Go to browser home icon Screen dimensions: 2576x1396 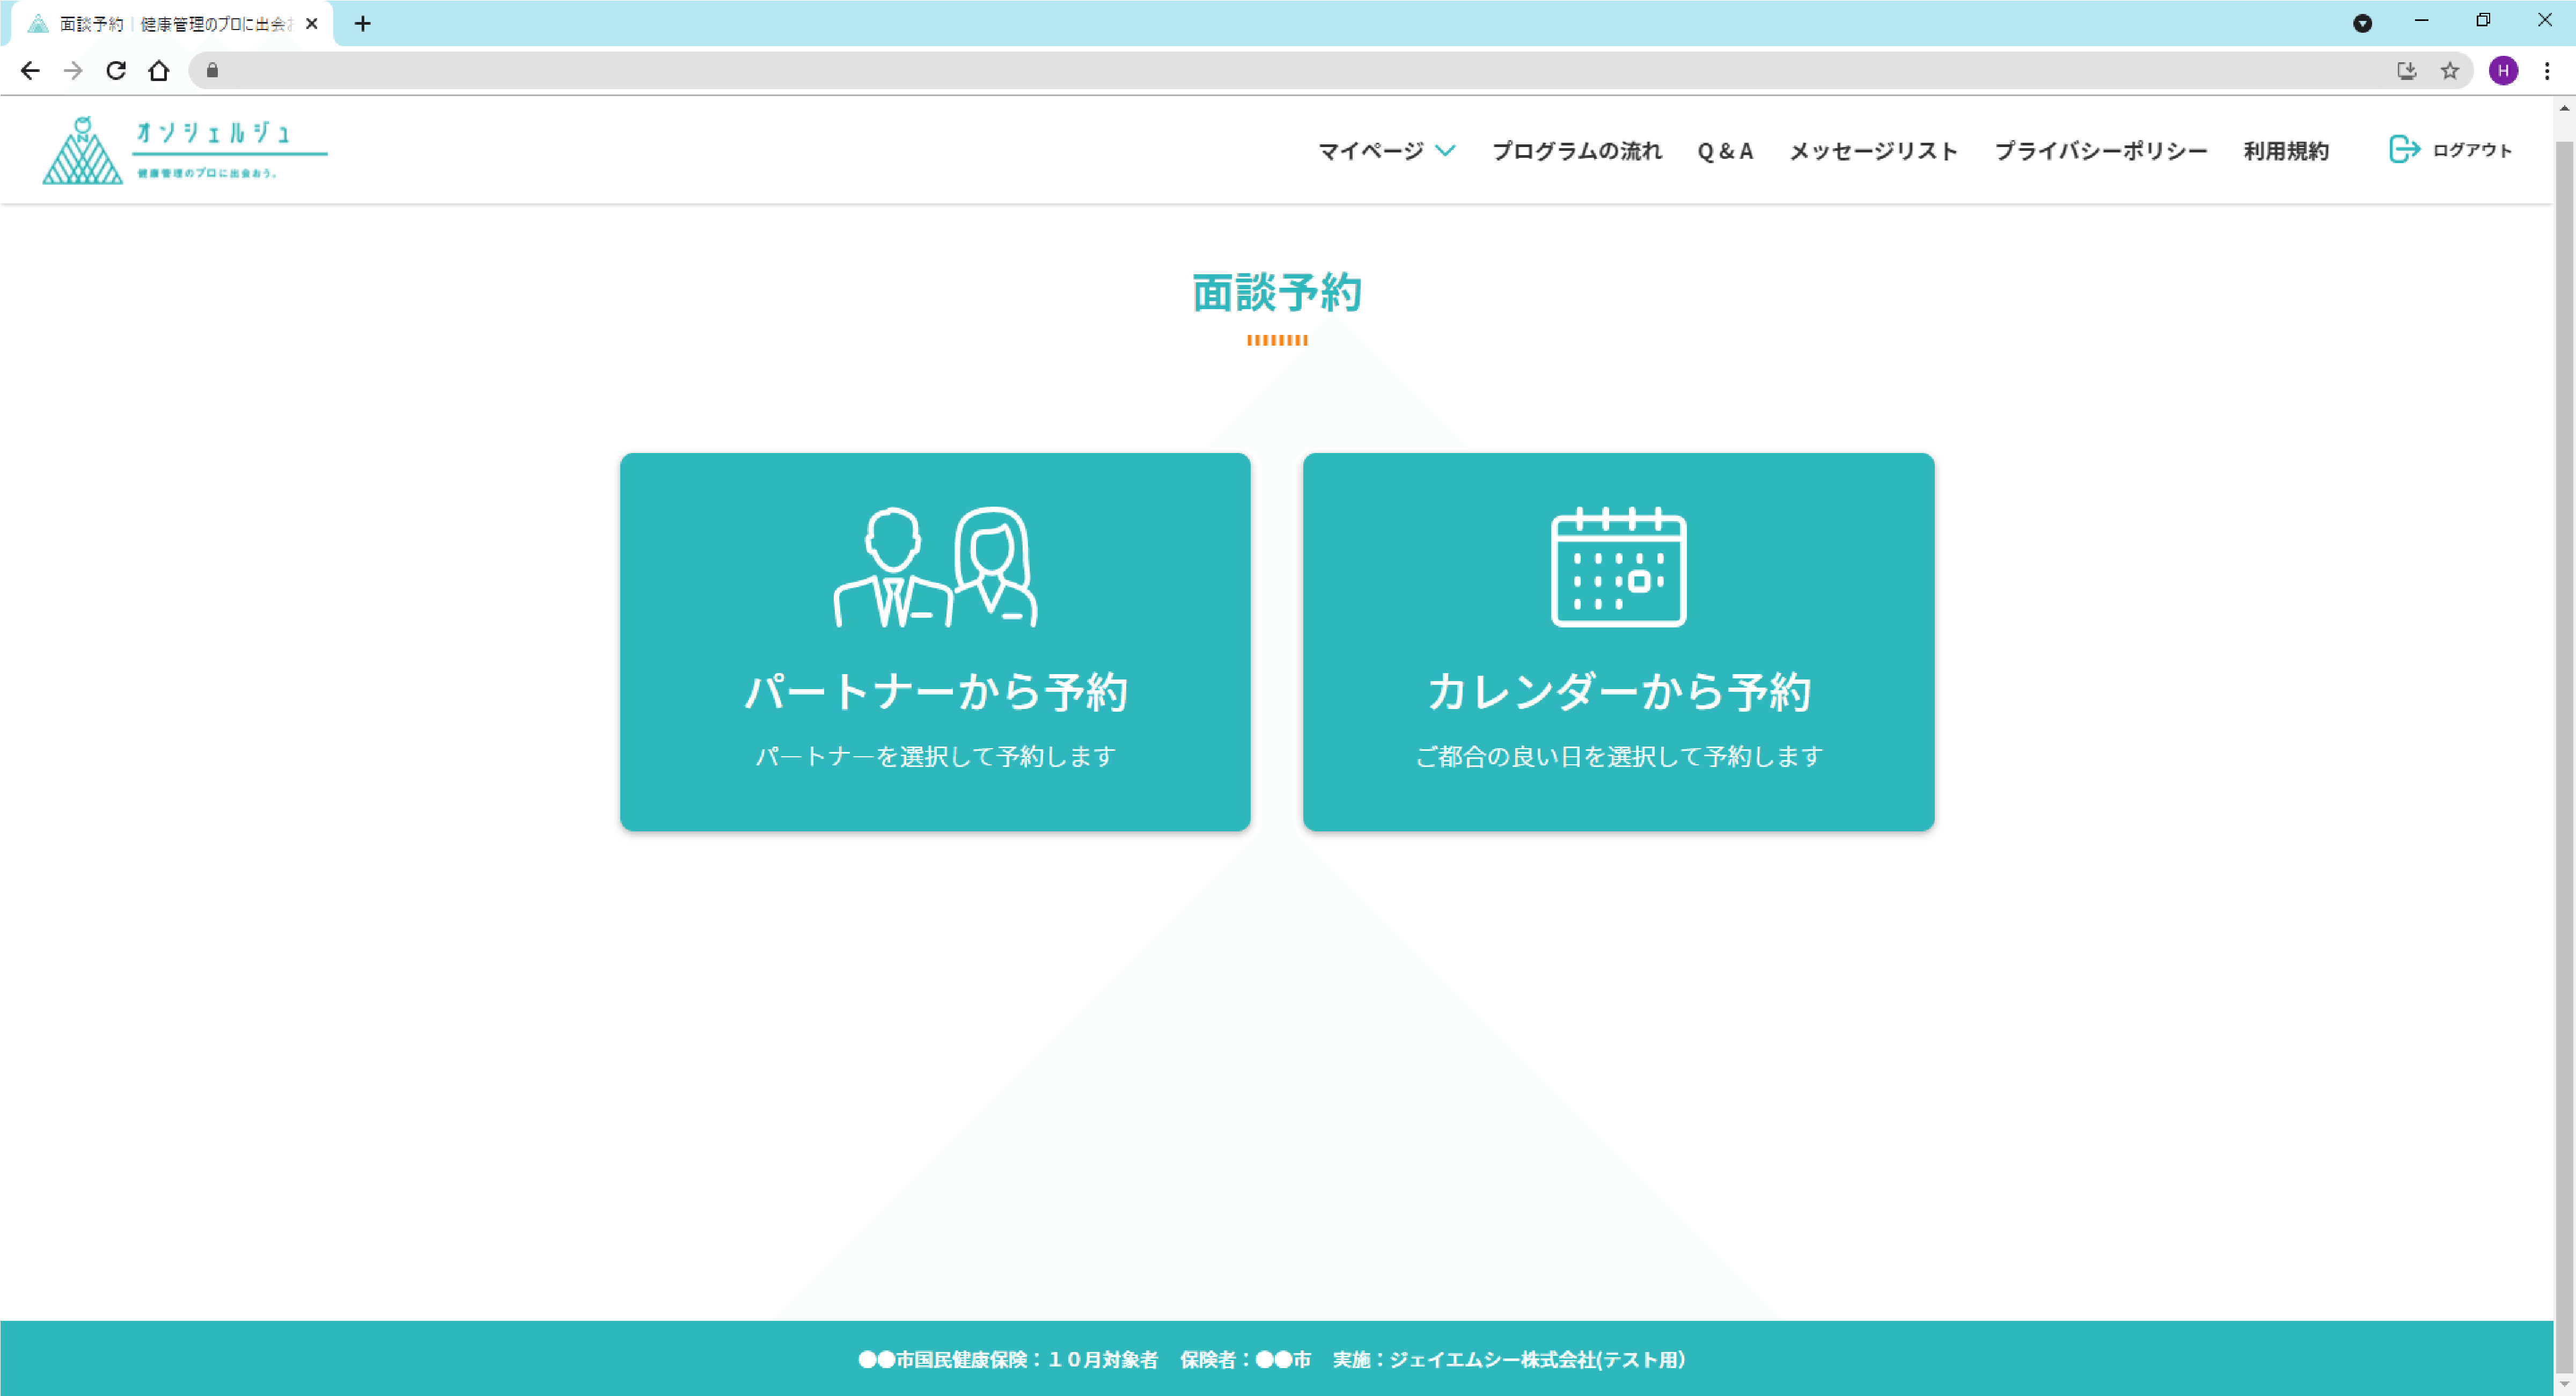[x=159, y=70]
